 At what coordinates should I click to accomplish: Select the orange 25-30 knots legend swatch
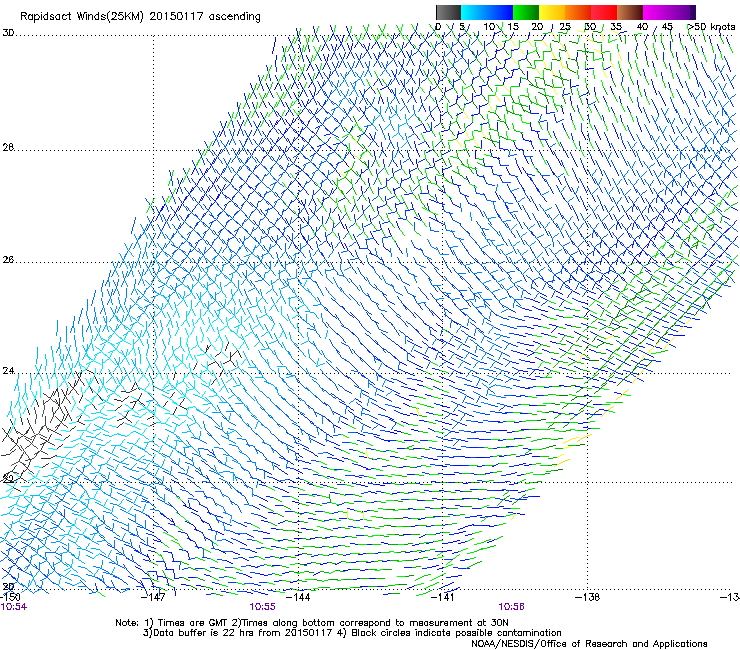tap(578, 12)
